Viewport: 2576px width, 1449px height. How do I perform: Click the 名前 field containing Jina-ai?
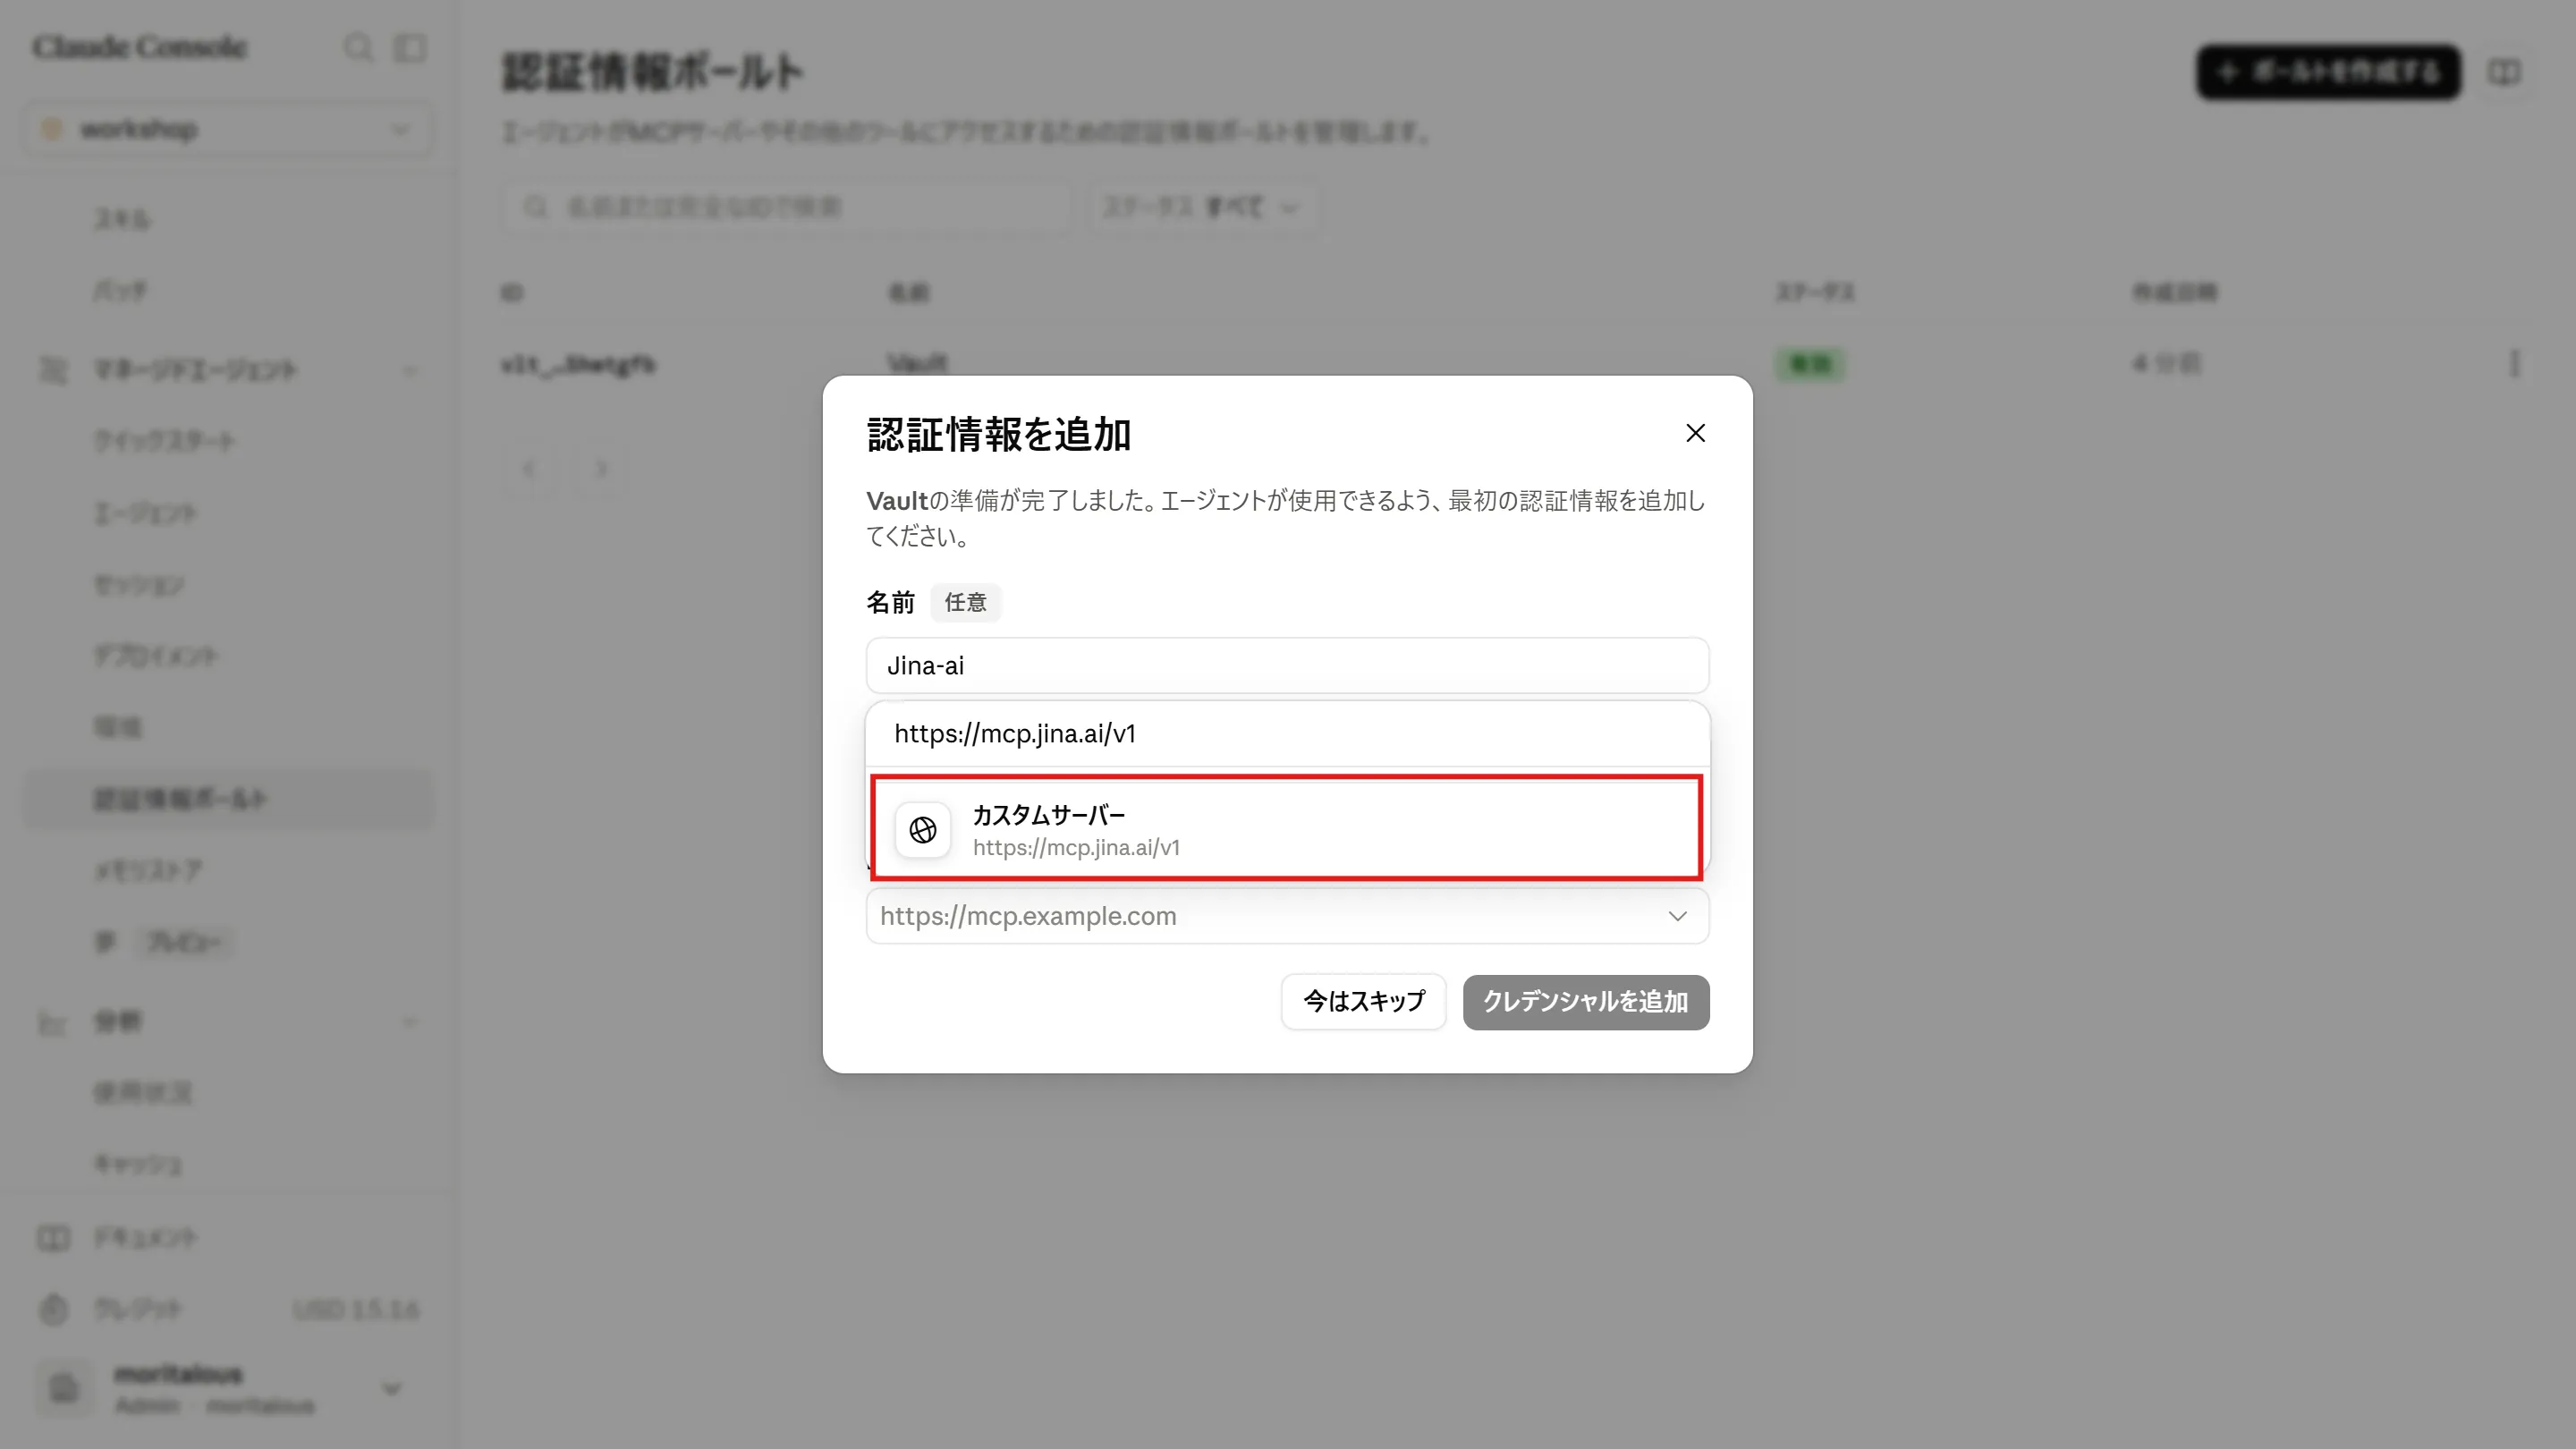point(1287,666)
